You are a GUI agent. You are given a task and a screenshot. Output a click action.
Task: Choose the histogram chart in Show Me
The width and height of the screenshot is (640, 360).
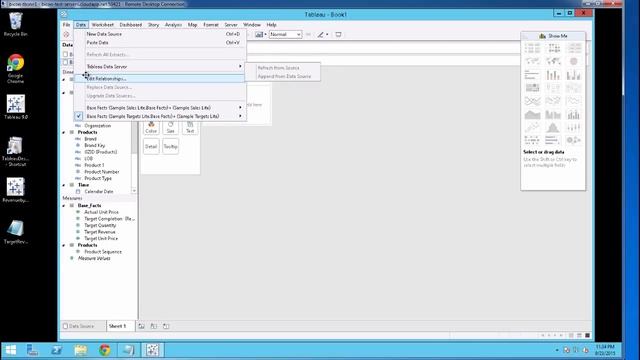(x=553, y=128)
